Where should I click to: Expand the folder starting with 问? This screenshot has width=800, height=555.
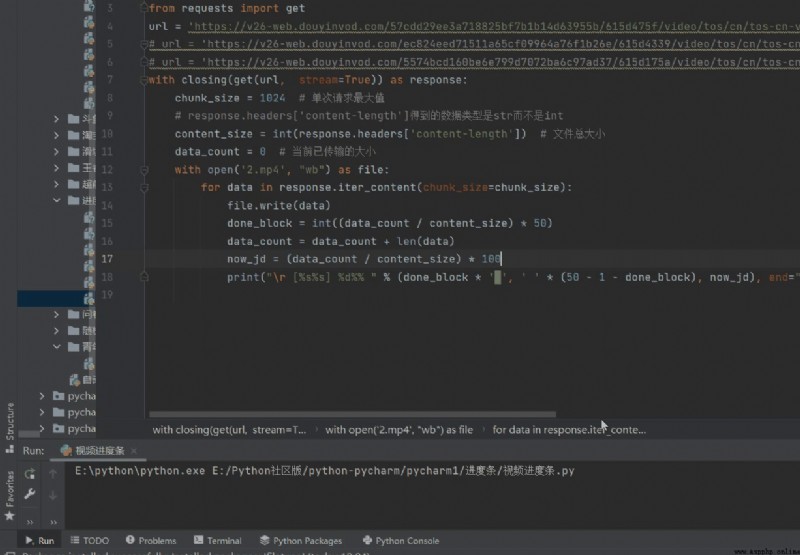(57, 314)
